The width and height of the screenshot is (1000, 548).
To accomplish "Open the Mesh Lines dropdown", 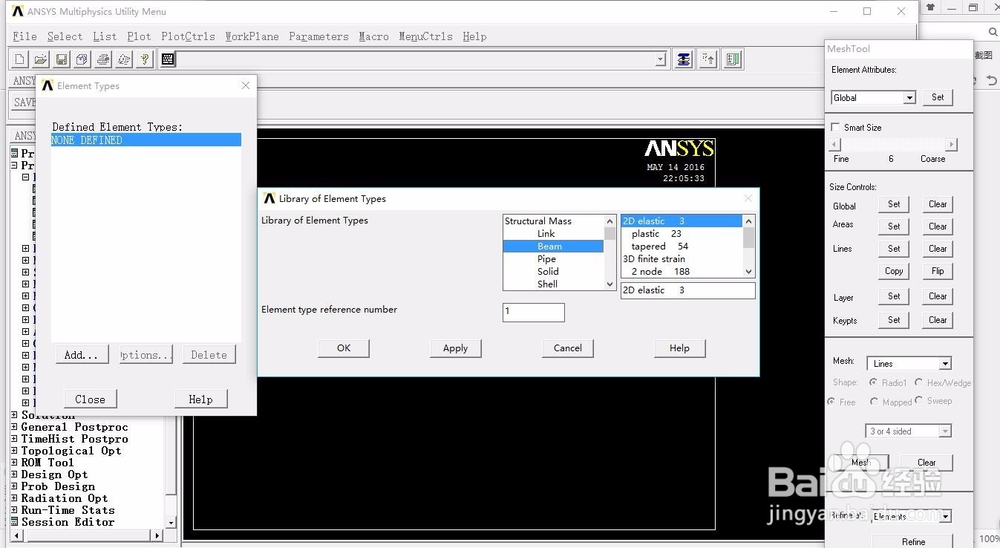I will [x=945, y=364].
